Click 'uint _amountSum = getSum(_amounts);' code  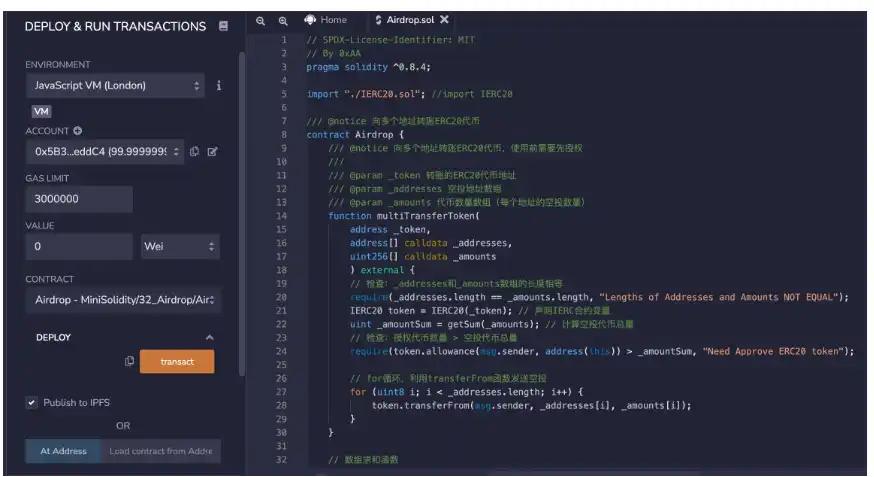point(444,324)
